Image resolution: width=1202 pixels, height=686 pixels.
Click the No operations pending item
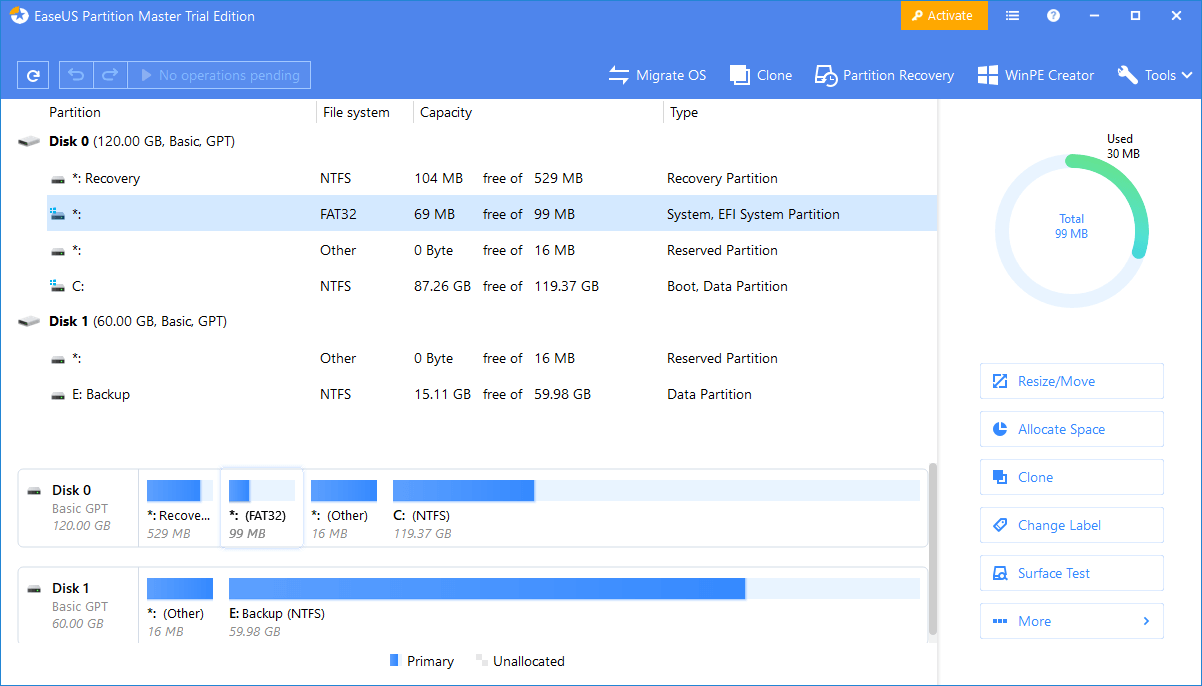pos(220,74)
